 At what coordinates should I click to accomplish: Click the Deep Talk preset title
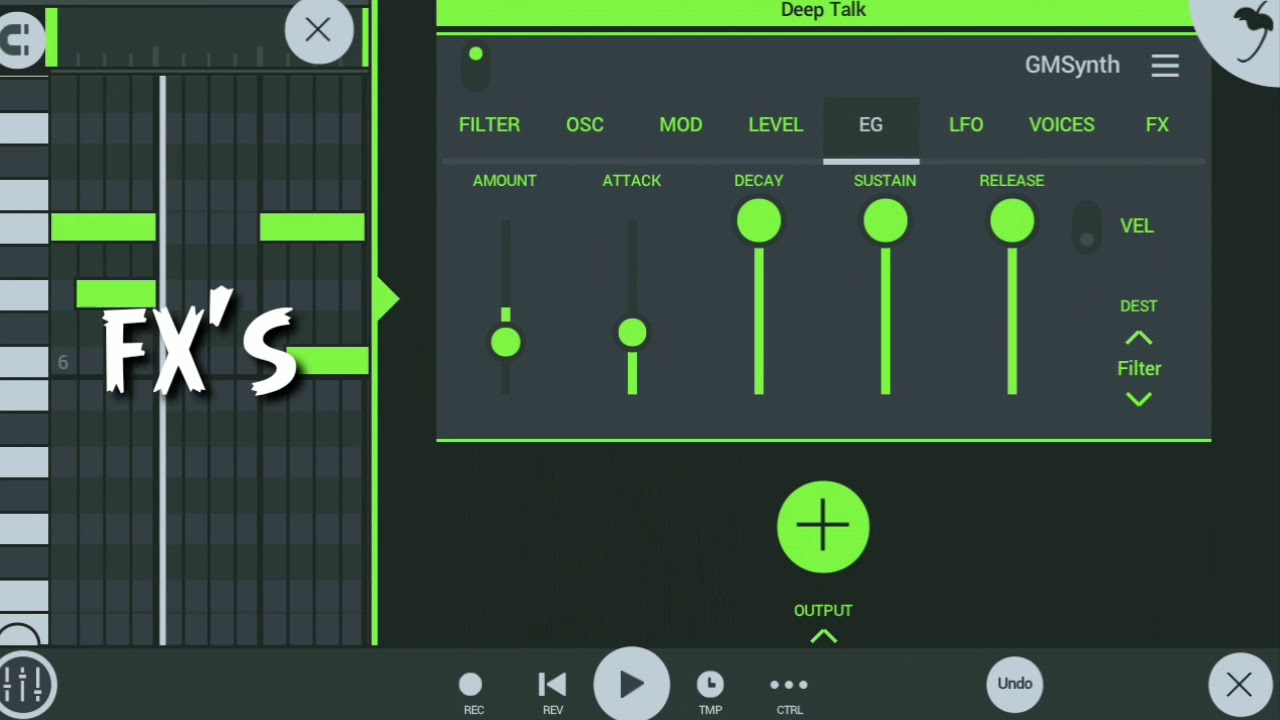coord(823,11)
